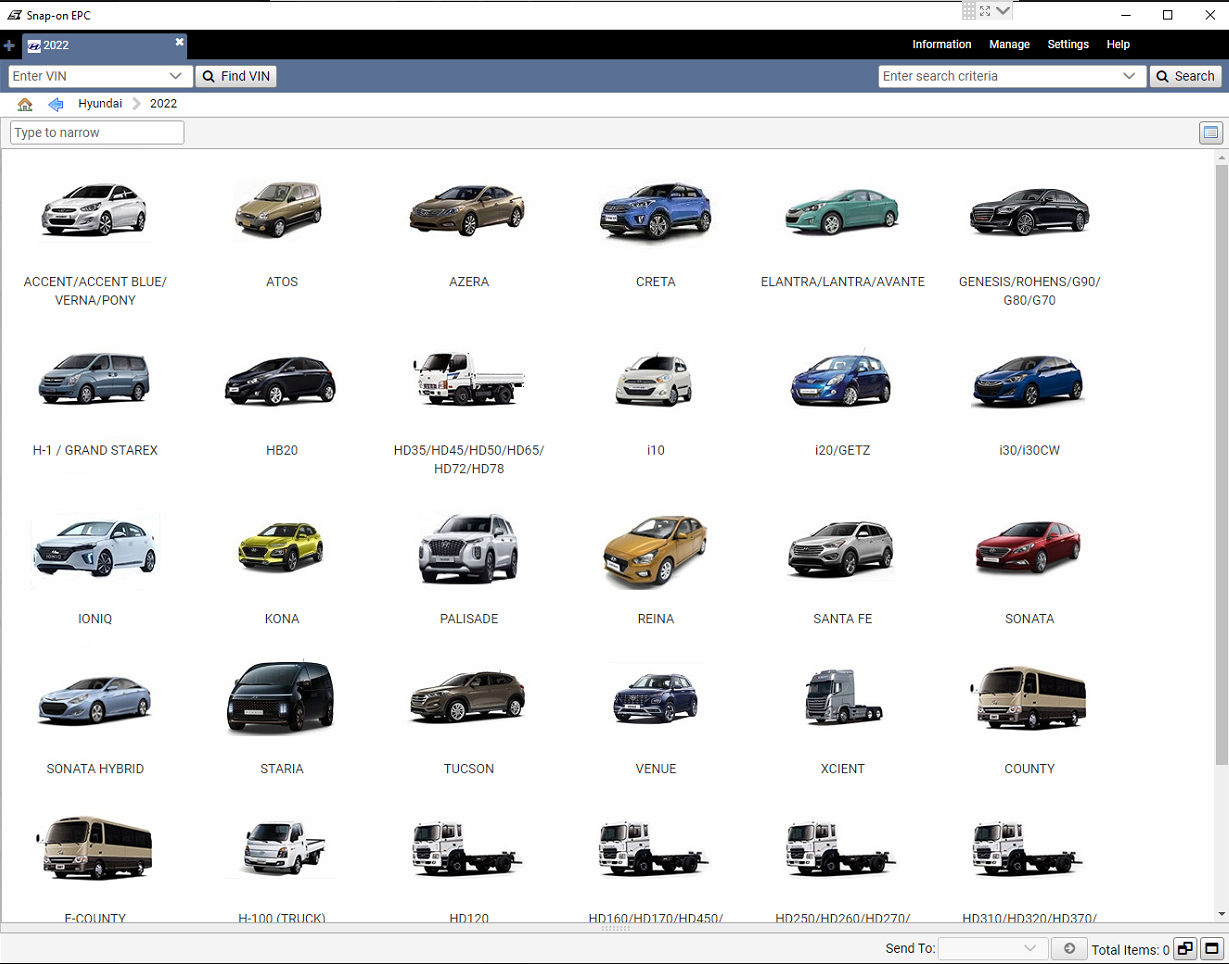
Task: Click the Send To go arrow icon
Action: click(x=1069, y=949)
